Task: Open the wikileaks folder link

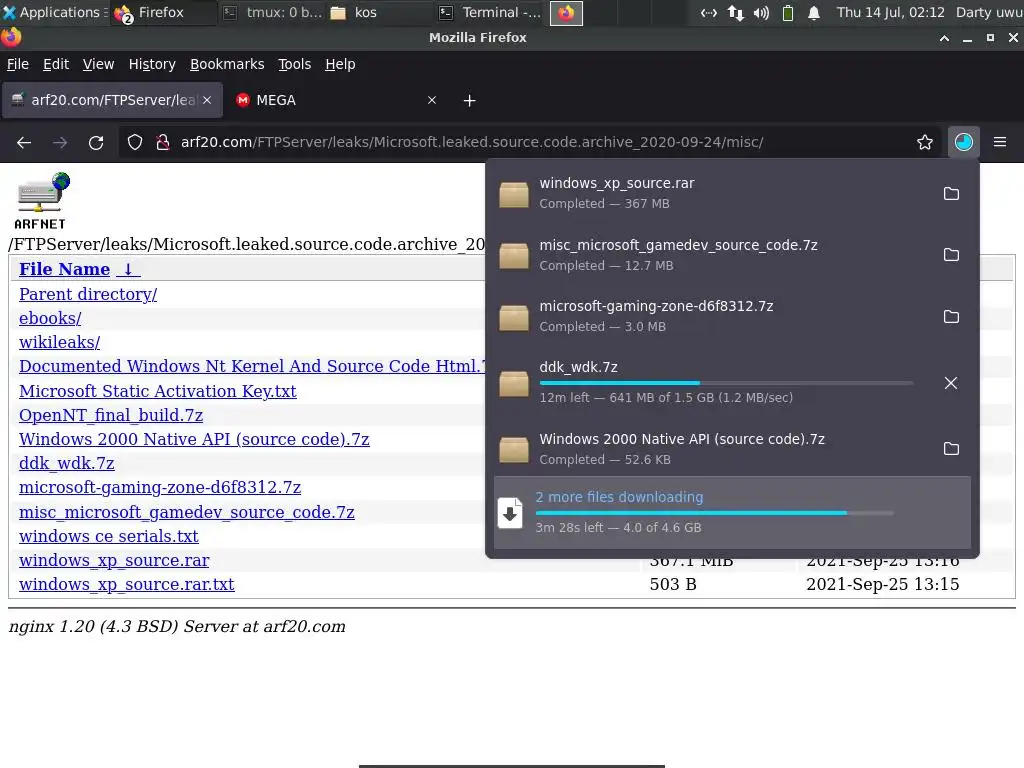Action: (59, 342)
